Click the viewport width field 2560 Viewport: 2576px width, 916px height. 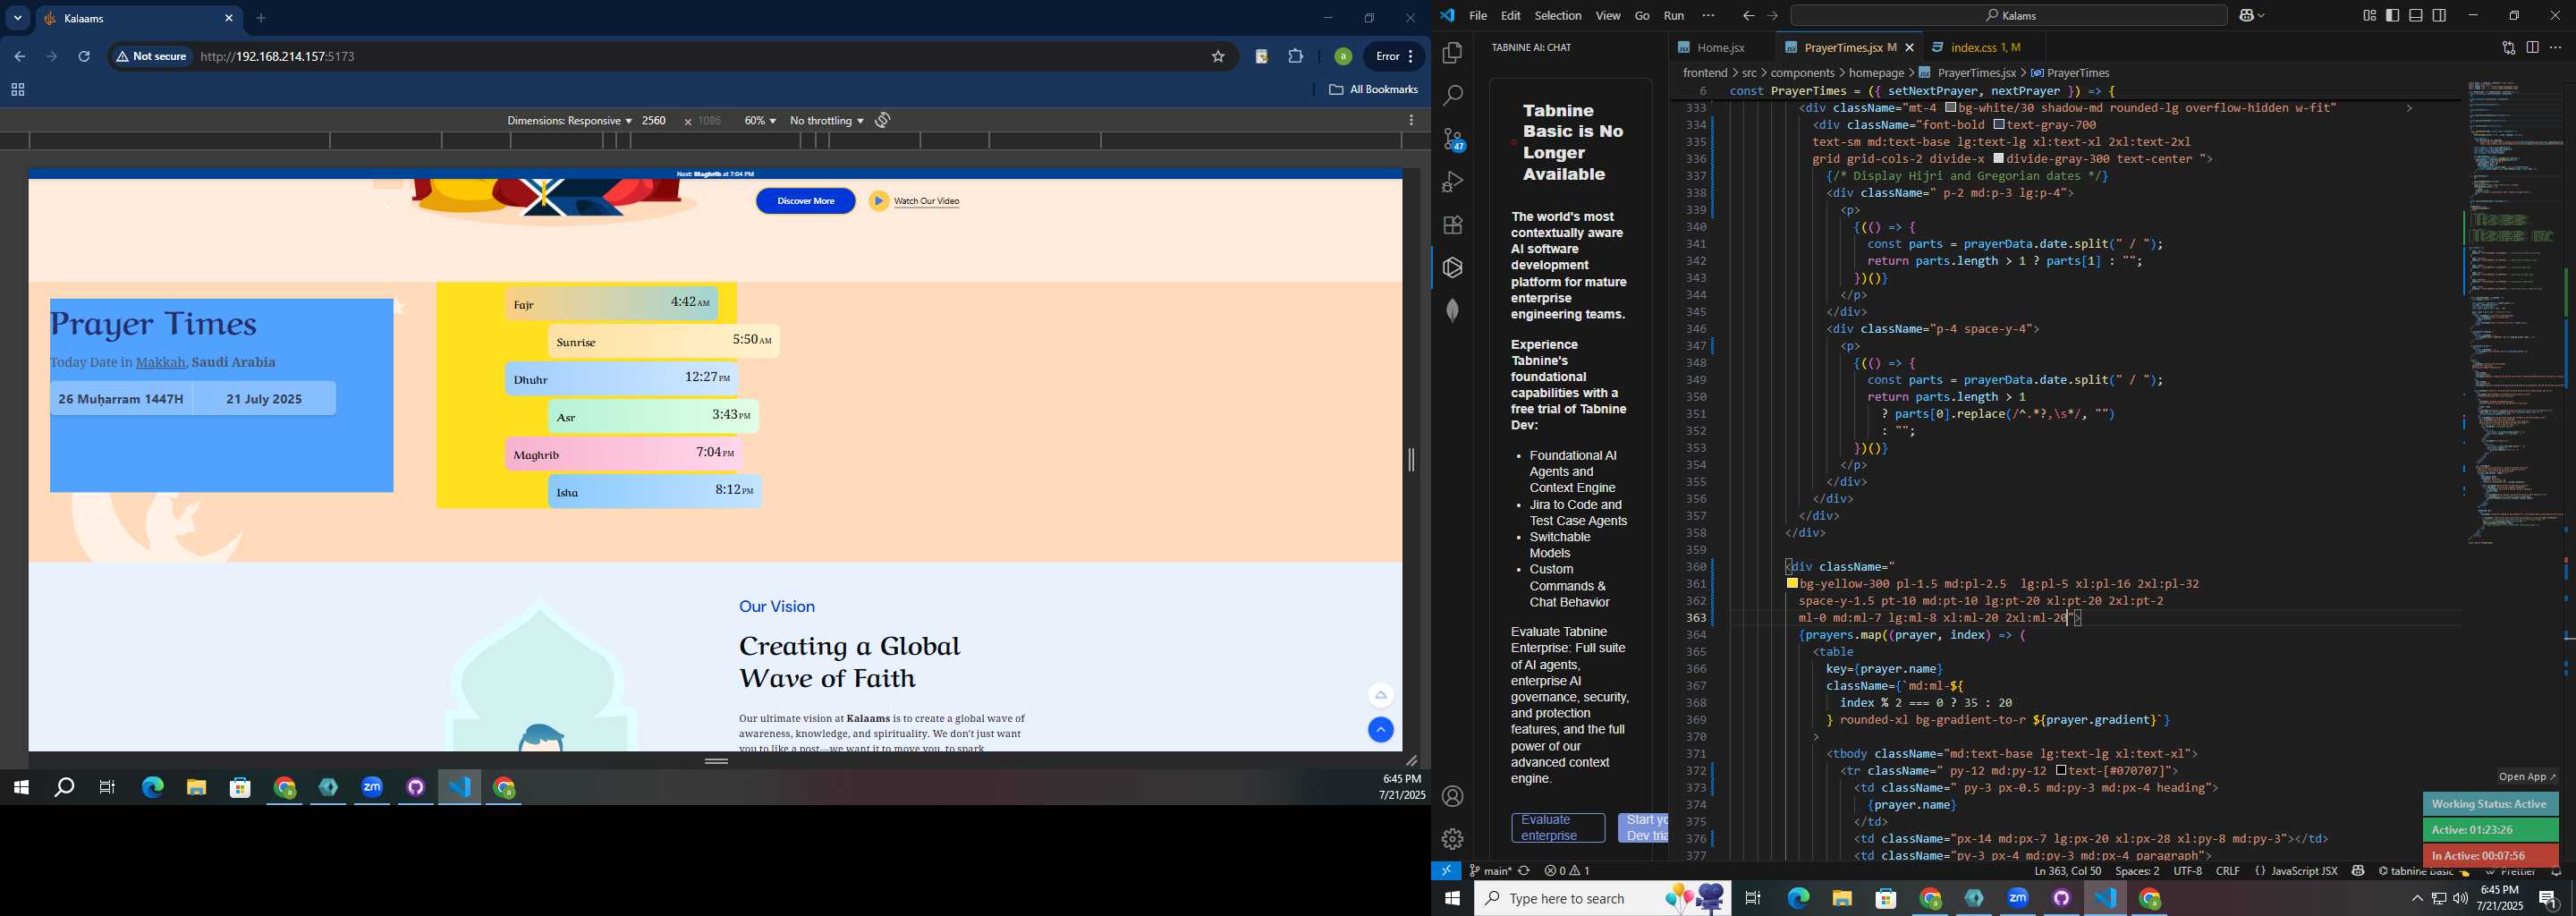[x=655, y=121]
